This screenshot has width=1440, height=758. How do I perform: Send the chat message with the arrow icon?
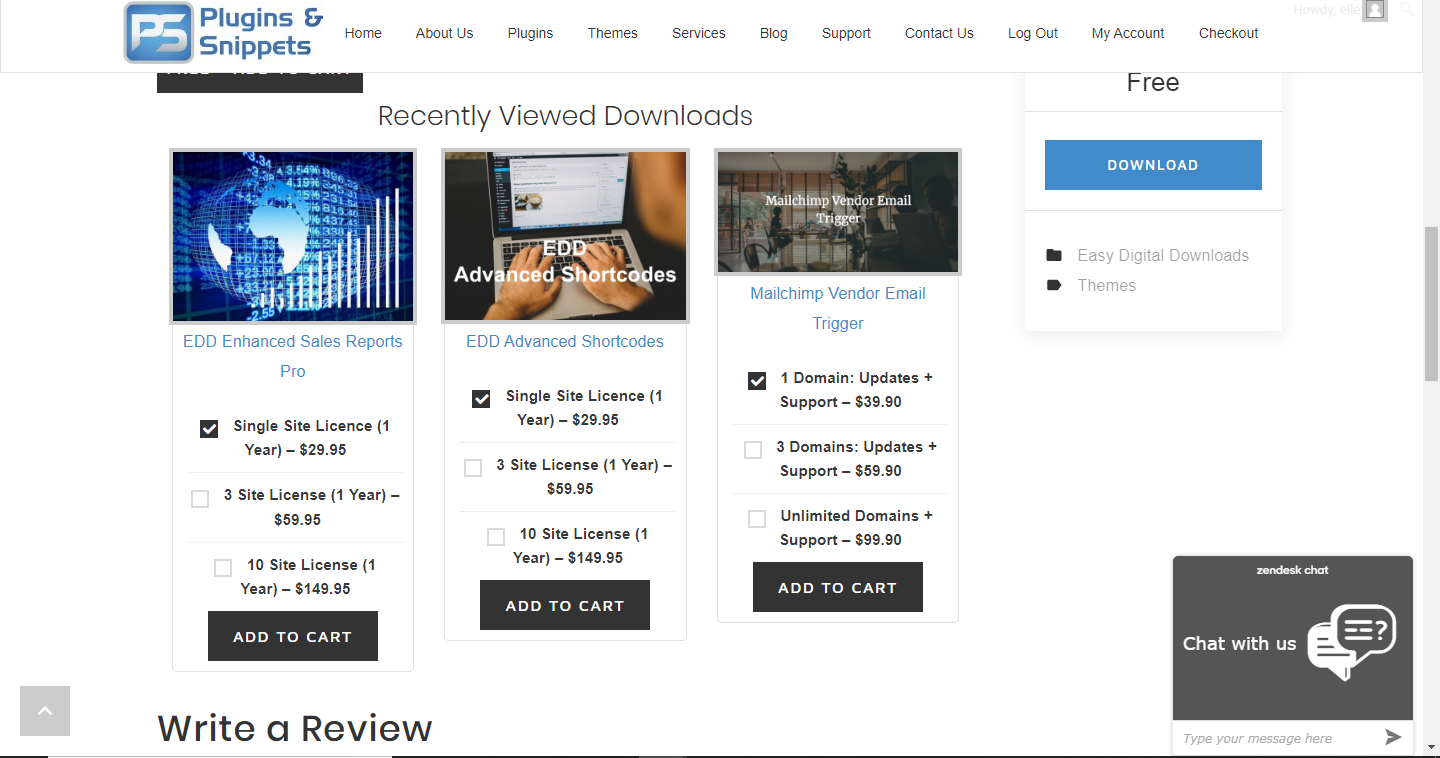pos(1393,738)
